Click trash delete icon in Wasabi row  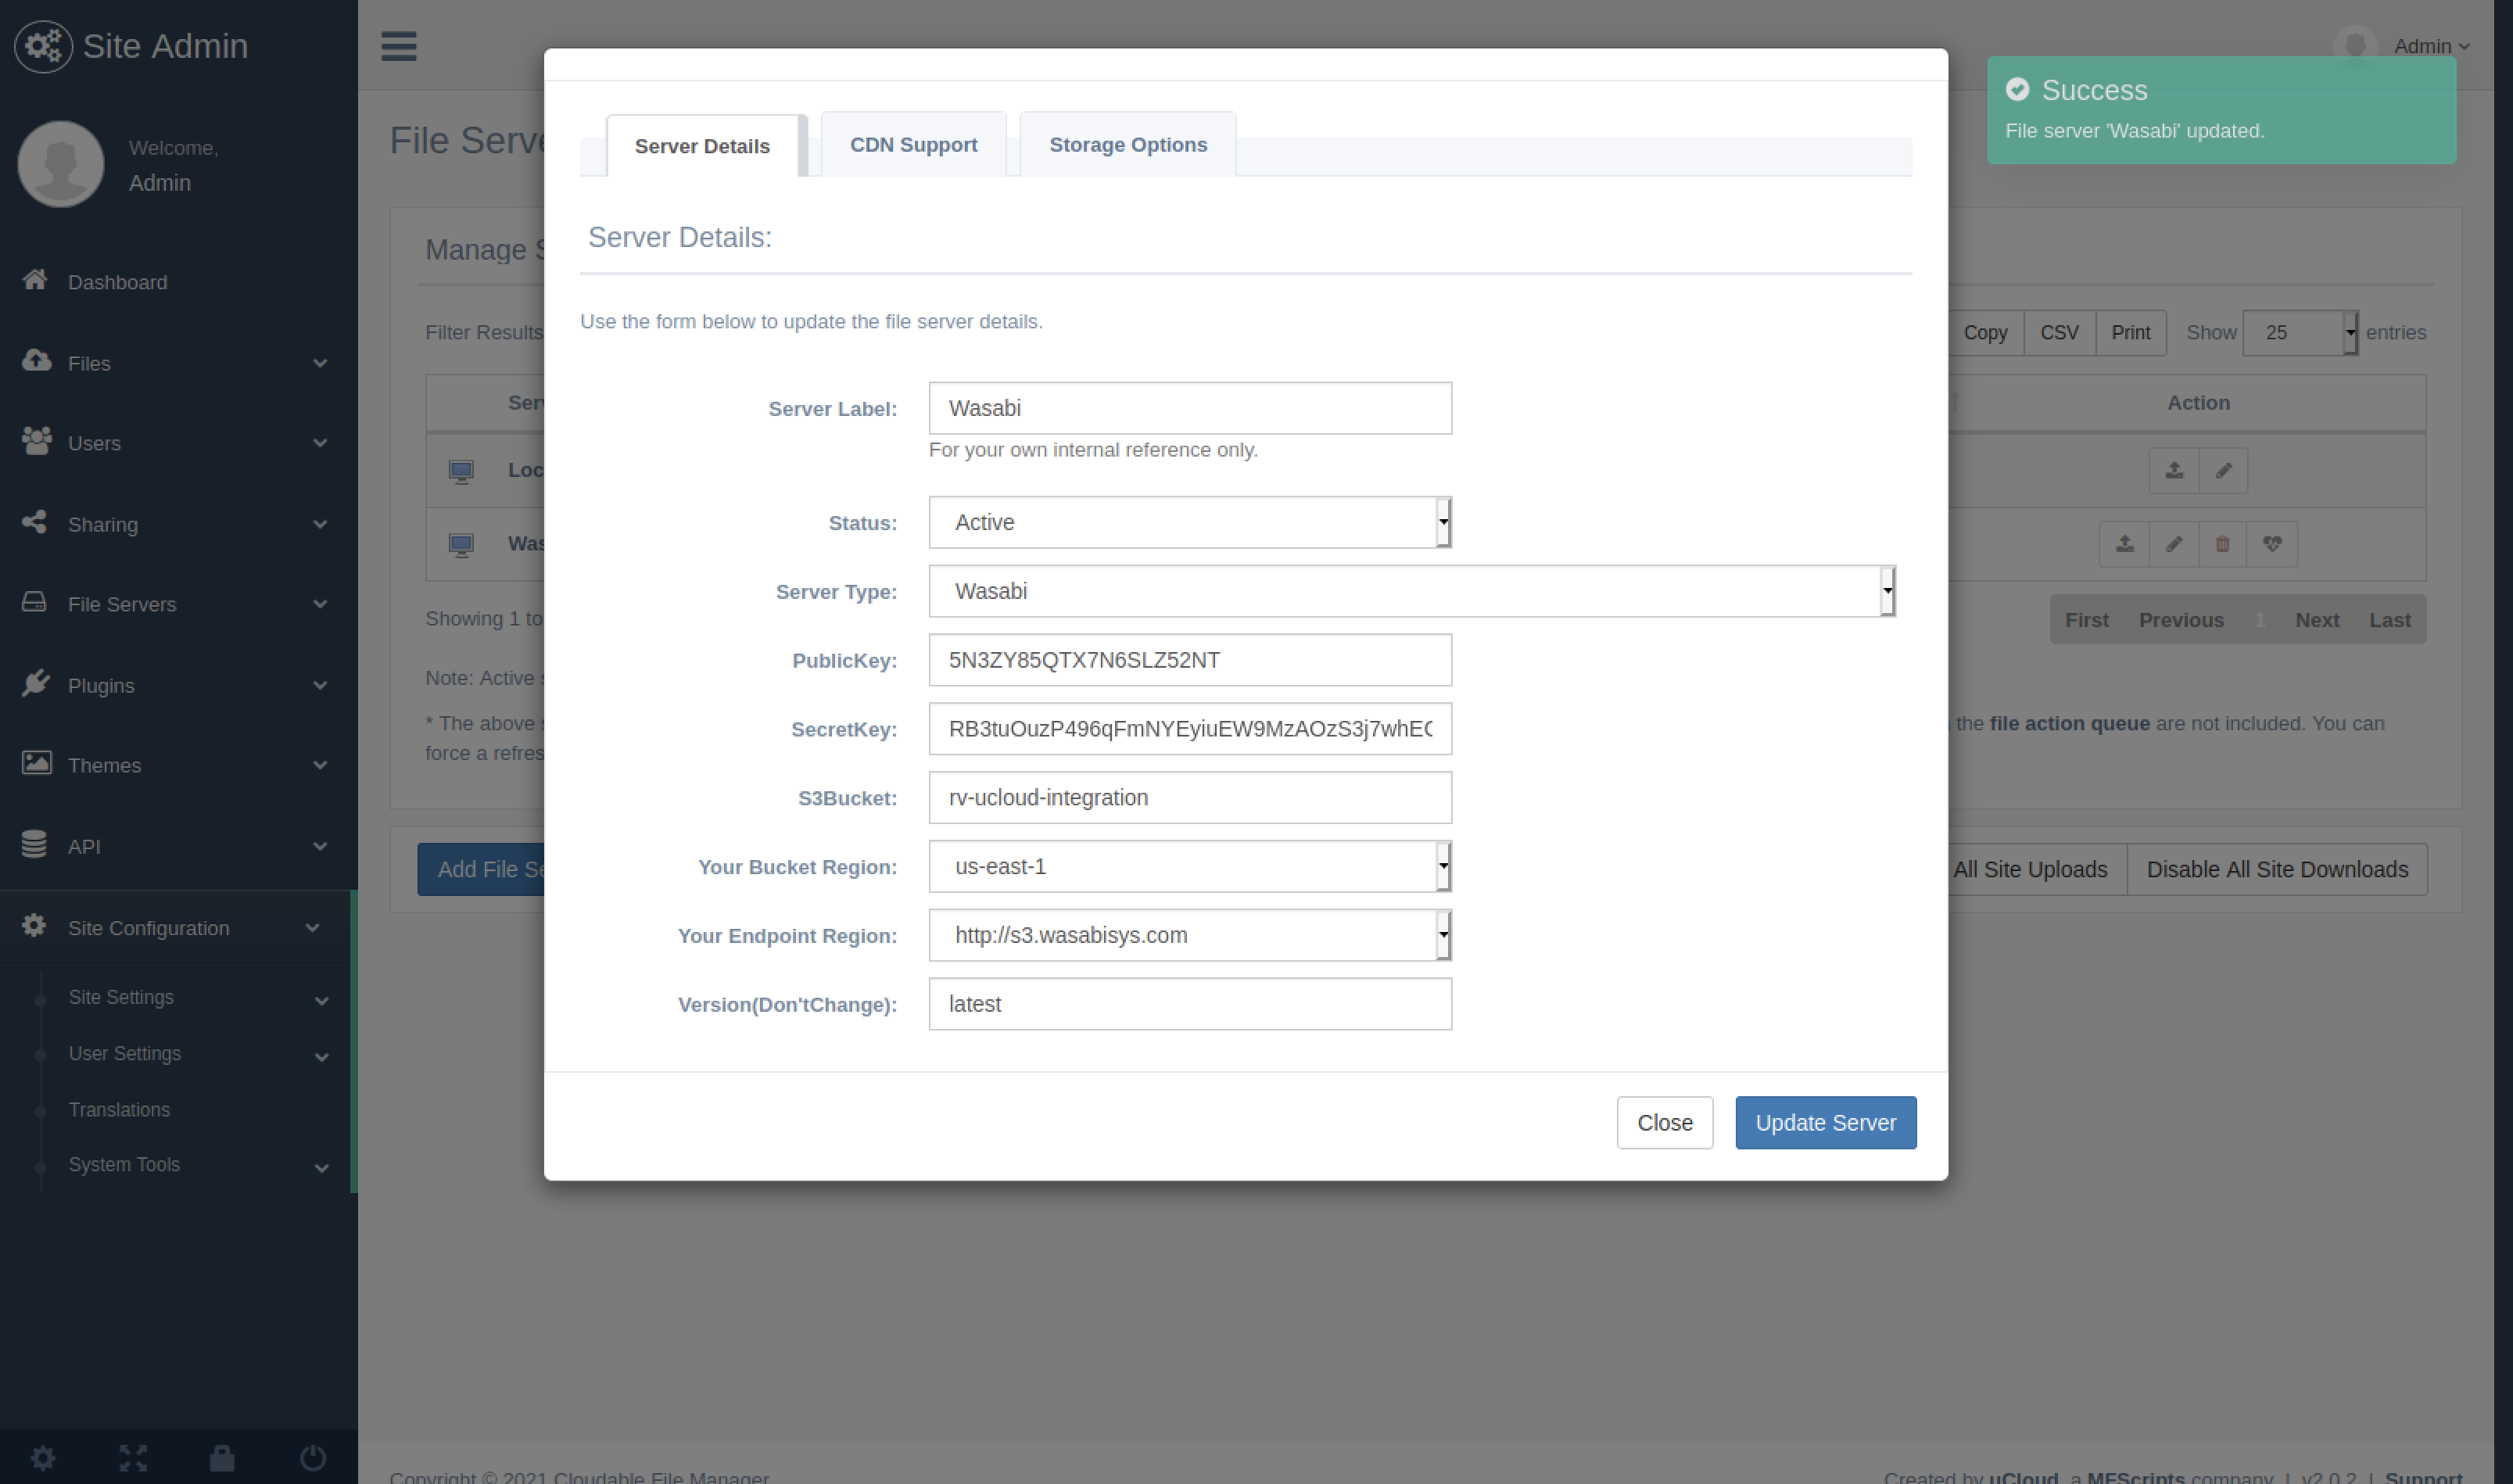point(2222,544)
